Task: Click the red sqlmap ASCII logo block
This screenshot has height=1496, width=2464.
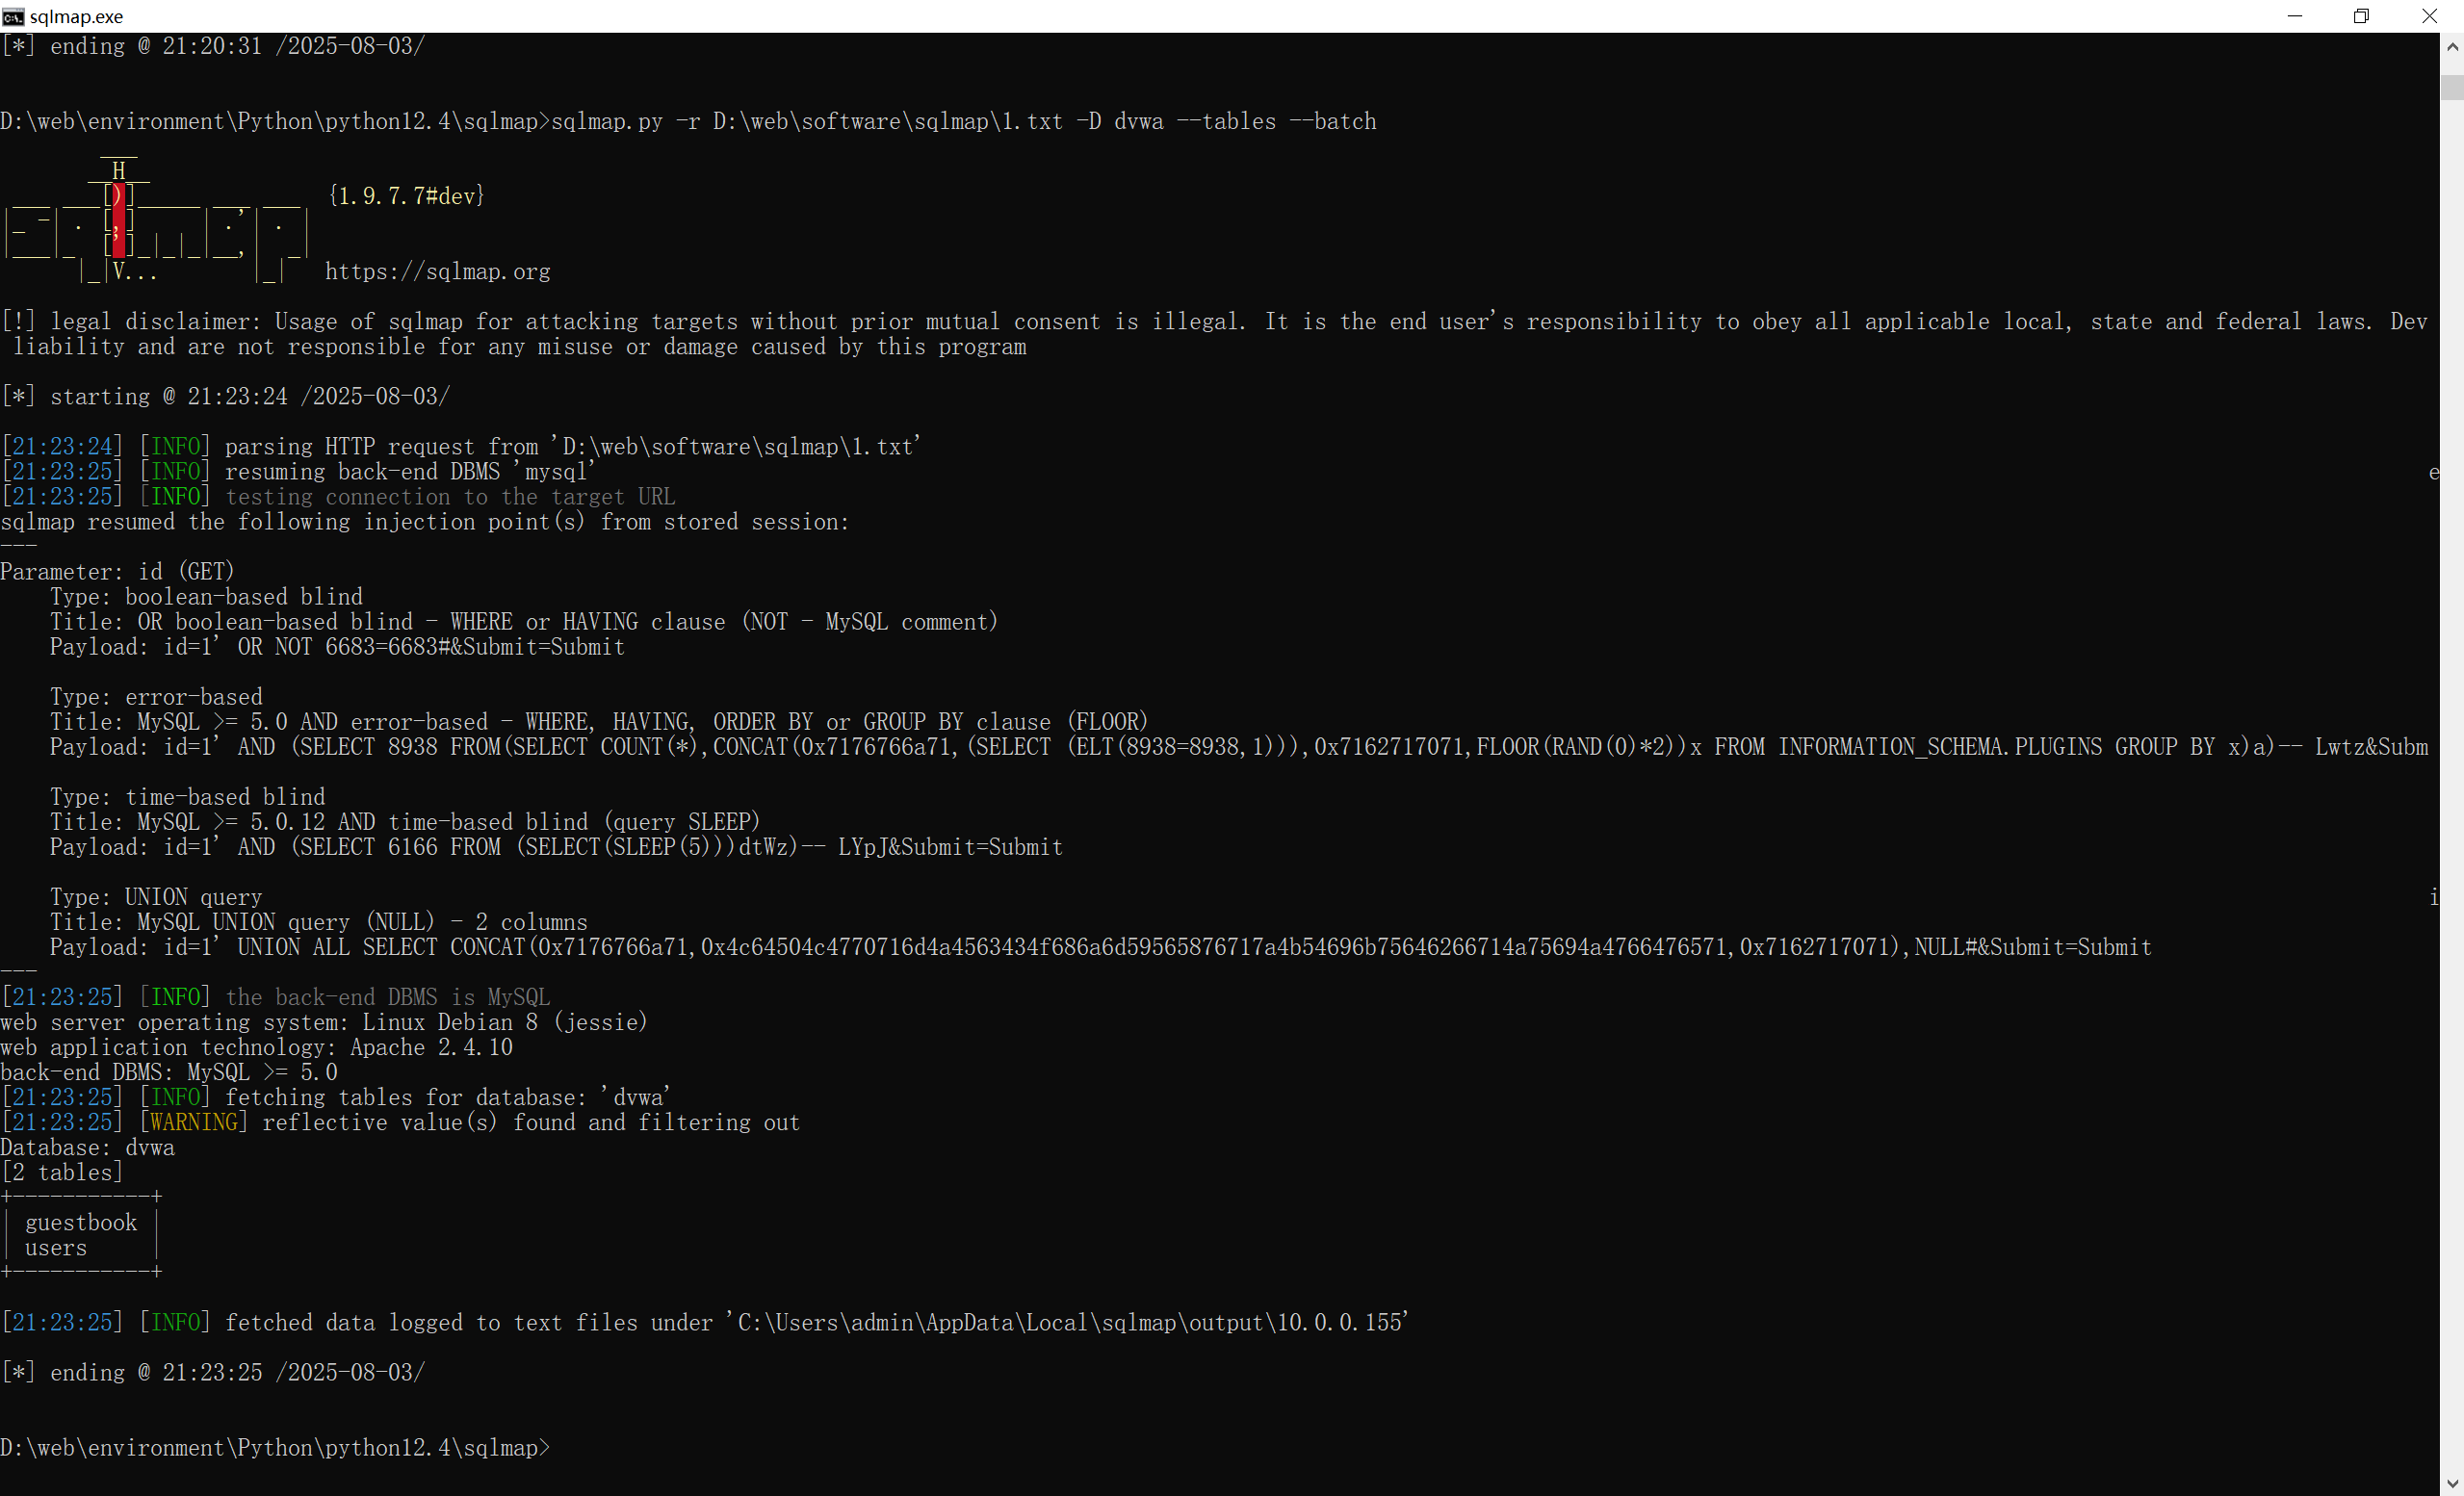Action: pyautogui.click(x=119, y=220)
